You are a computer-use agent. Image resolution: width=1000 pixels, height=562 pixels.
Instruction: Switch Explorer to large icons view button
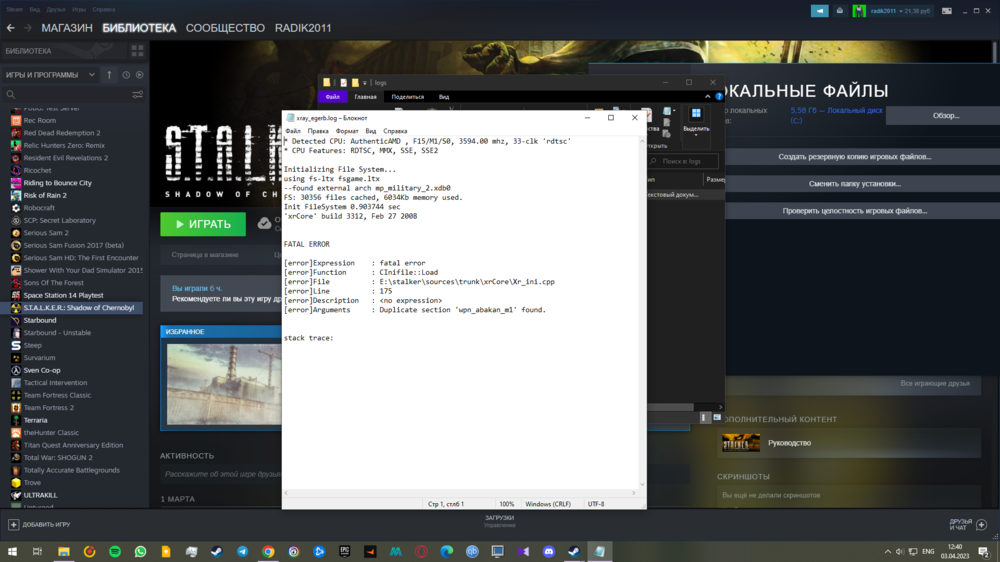(x=717, y=417)
